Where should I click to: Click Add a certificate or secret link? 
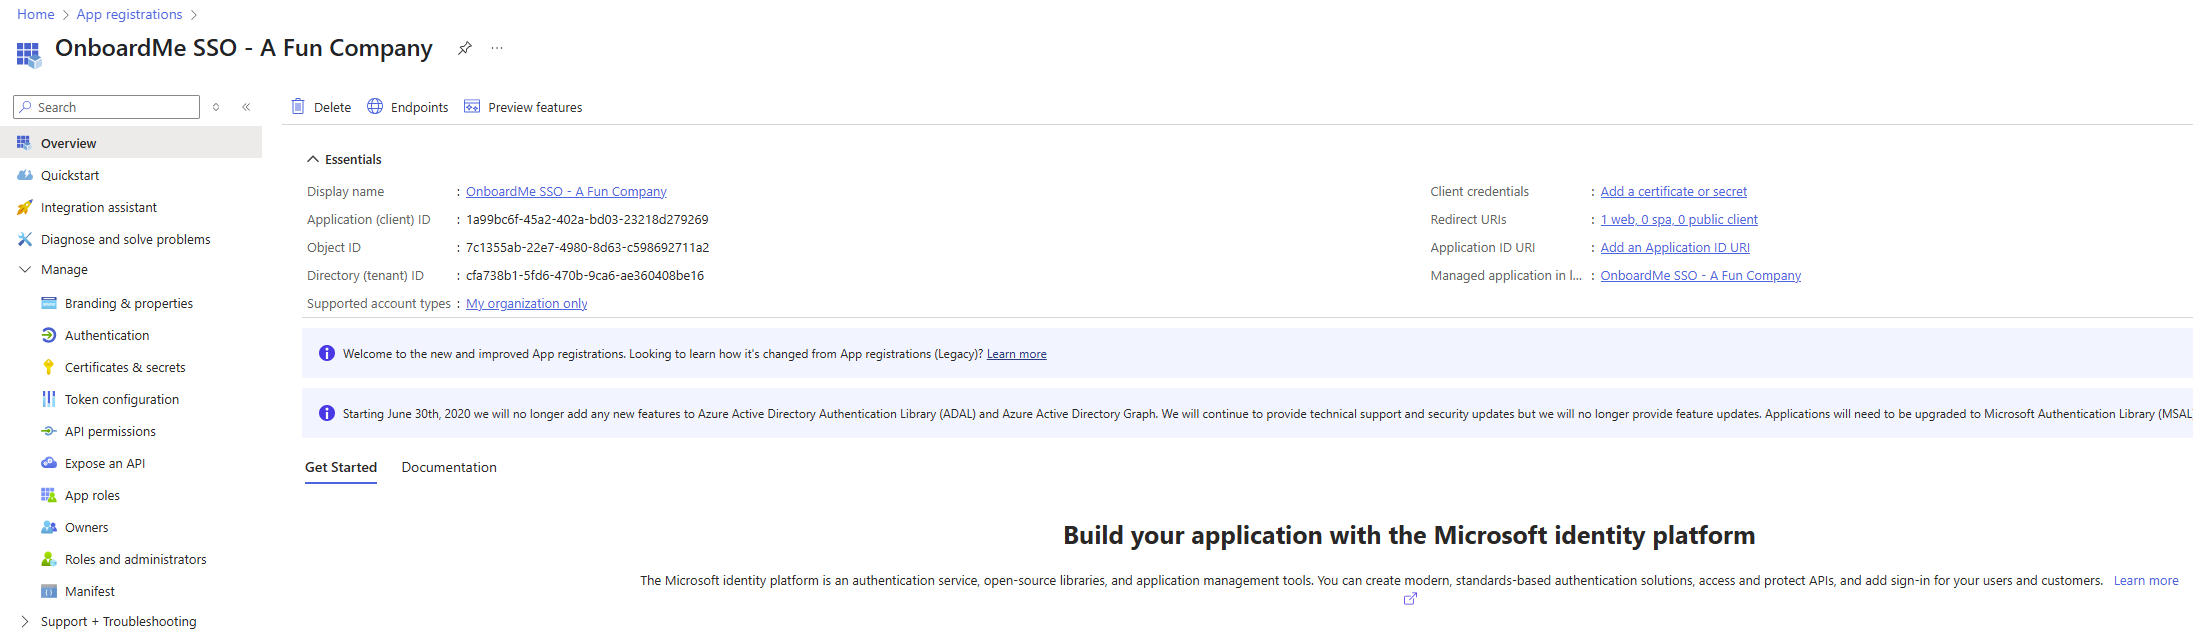pos(1673,191)
